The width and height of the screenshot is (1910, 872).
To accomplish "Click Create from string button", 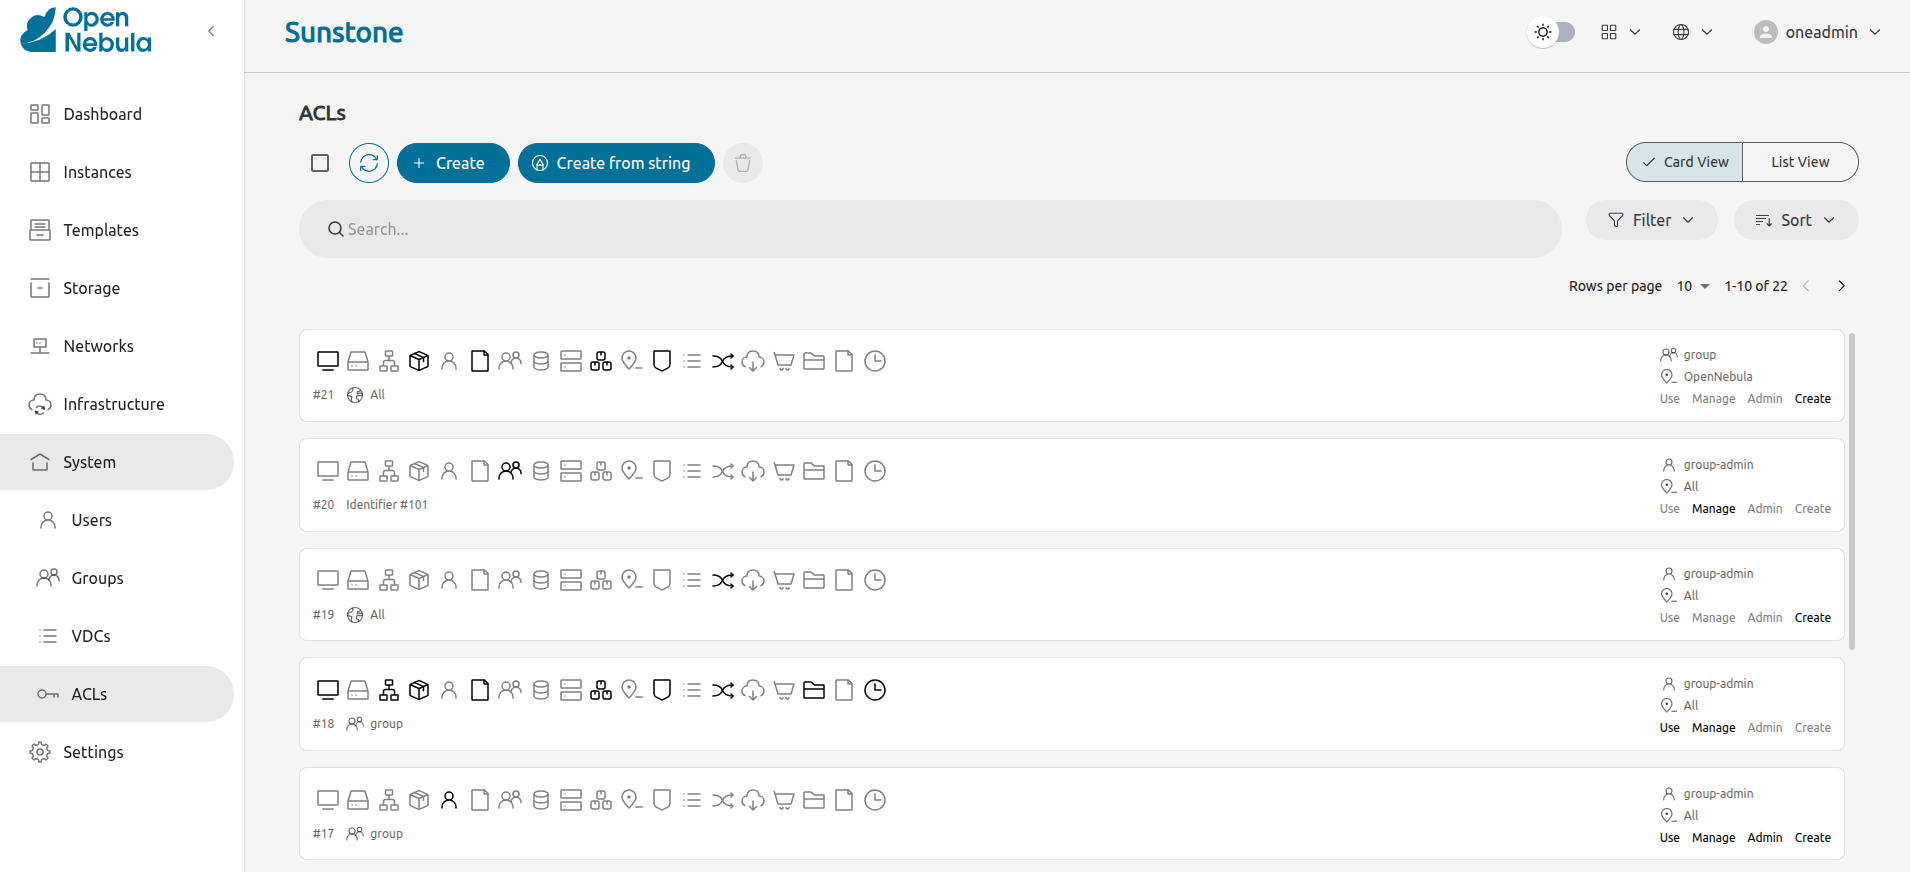I will (x=616, y=163).
